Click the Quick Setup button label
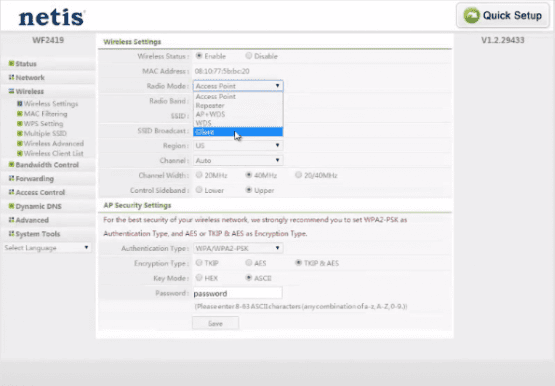 click(x=512, y=16)
